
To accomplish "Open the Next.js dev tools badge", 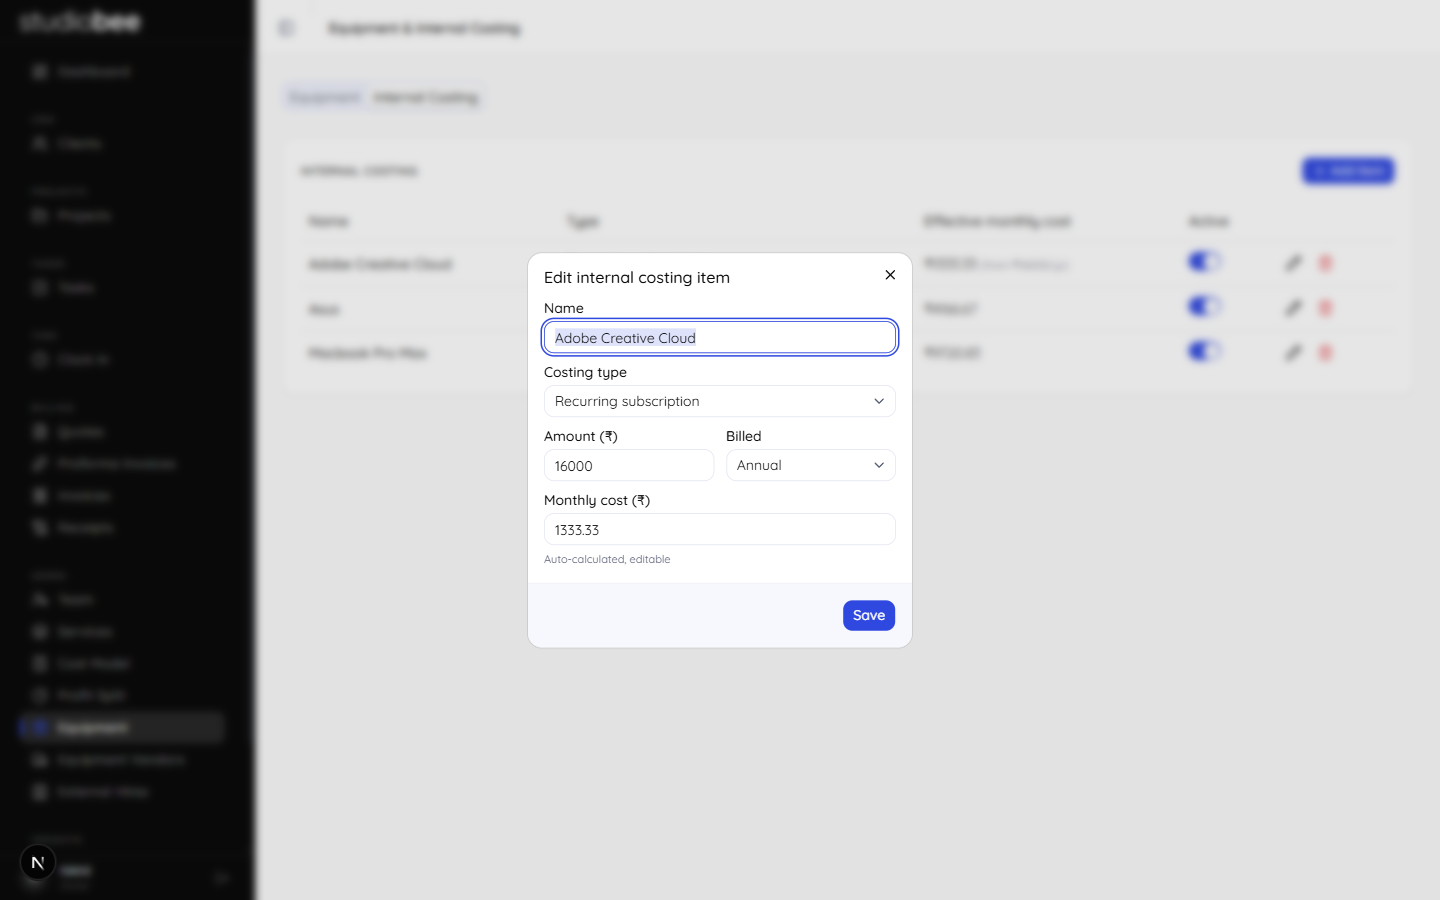I will pos(38,862).
